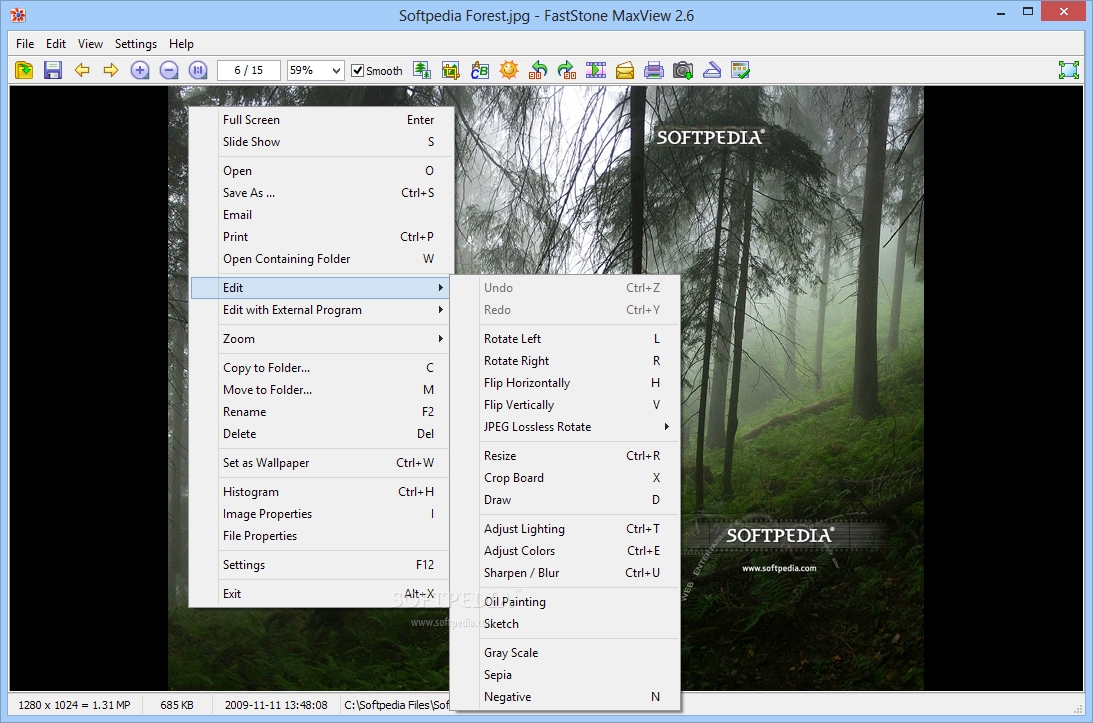1093x723 pixels.
Task: Click the zoom out minus icon
Action: pyautogui.click(x=169, y=70)
